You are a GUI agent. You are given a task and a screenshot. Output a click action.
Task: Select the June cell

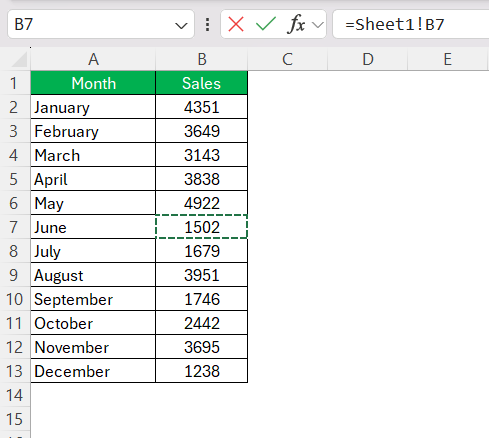(93, 227)
